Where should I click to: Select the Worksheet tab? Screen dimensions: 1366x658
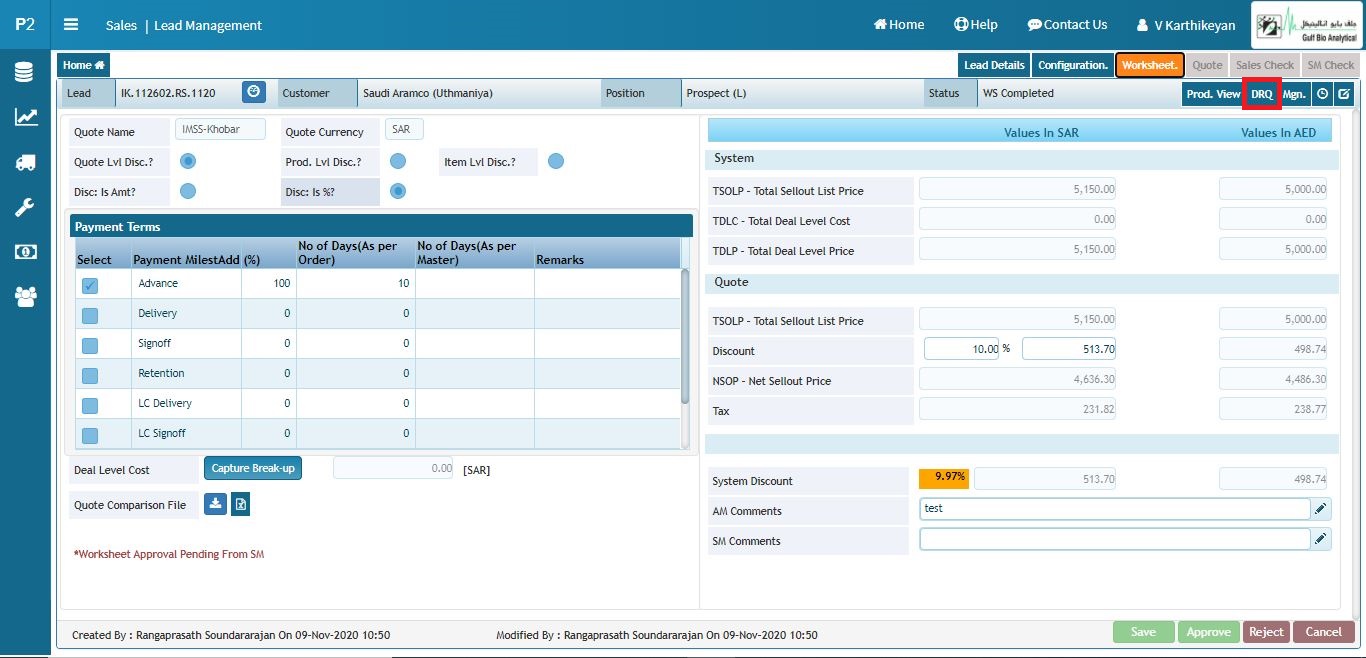coord(1150,65)
